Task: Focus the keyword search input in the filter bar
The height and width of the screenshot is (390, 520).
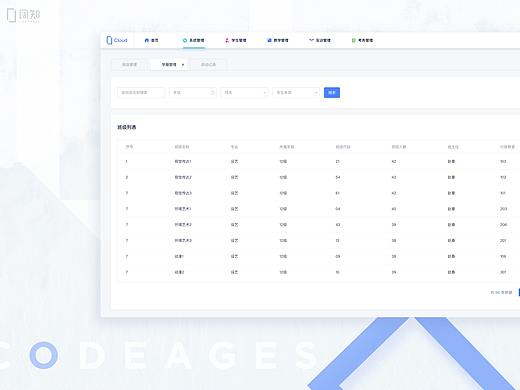Action: click(x=141, y=92)
